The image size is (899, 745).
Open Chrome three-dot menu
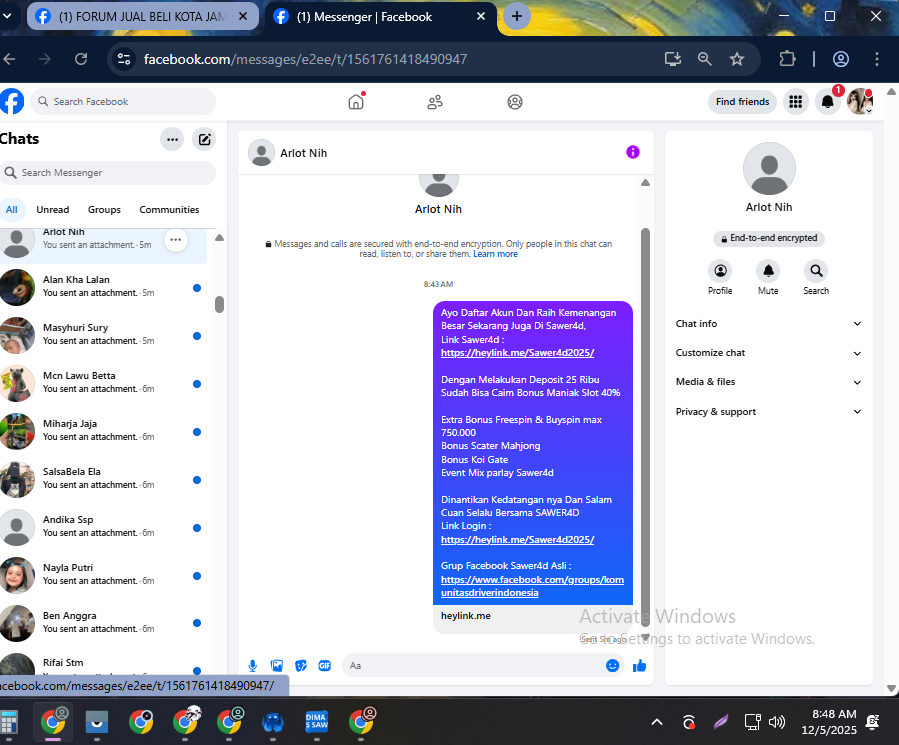(877, 59)
